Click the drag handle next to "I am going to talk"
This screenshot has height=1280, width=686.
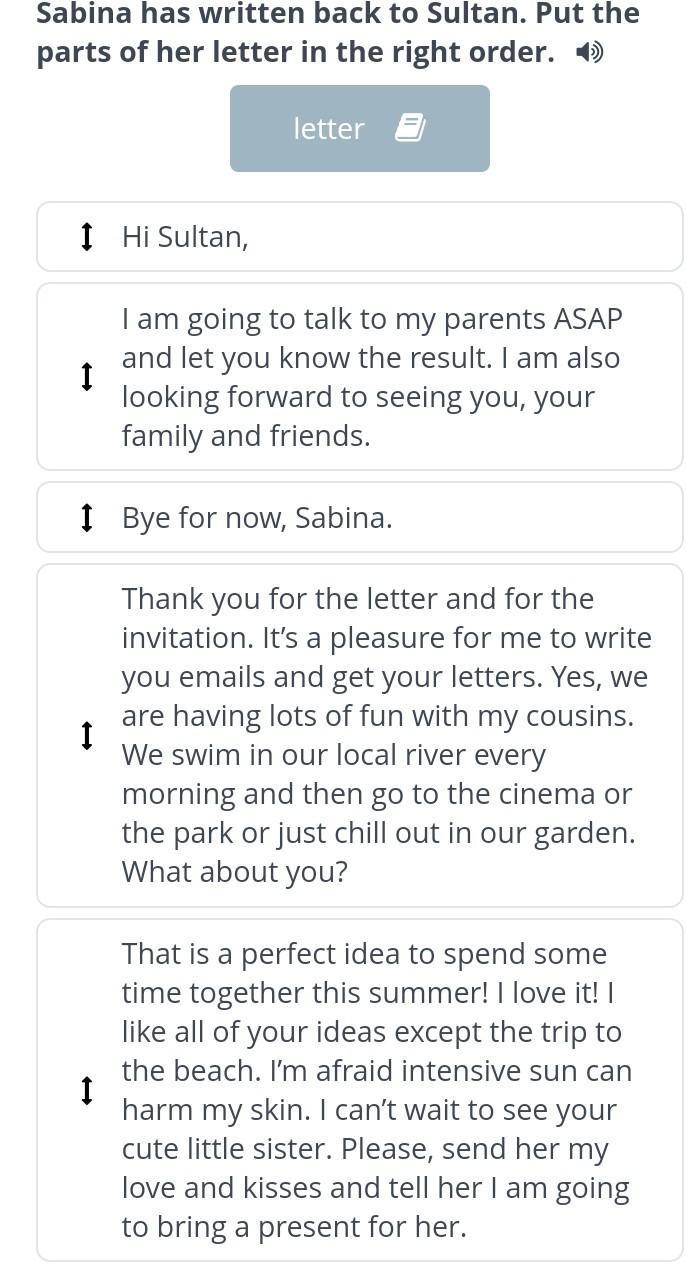pos(87,377)
